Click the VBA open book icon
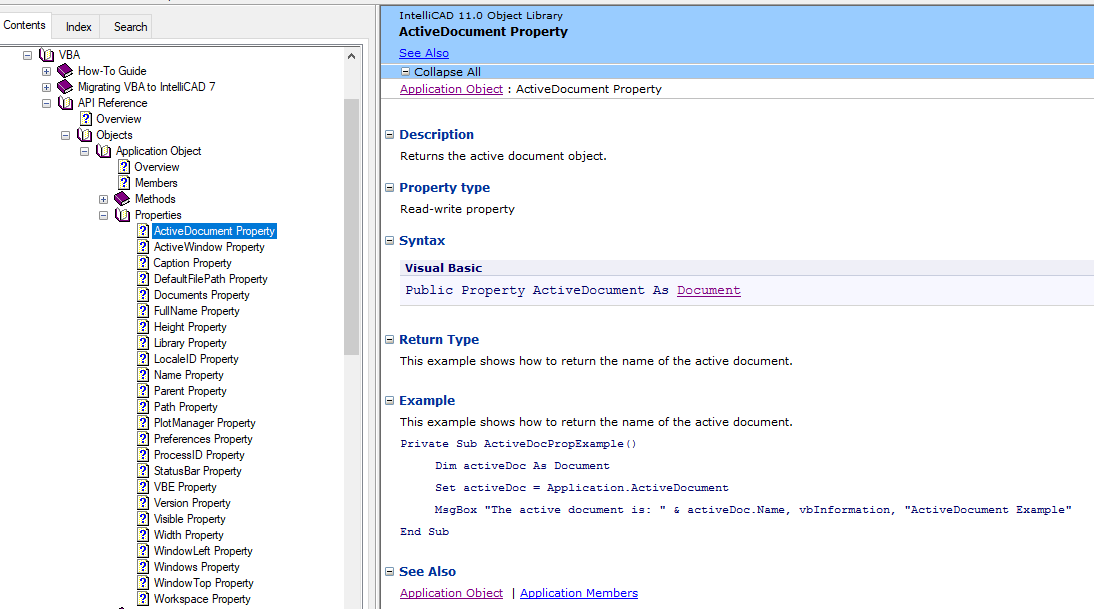The height and width of the screenshot is (609, 1094). pos(47,54)
